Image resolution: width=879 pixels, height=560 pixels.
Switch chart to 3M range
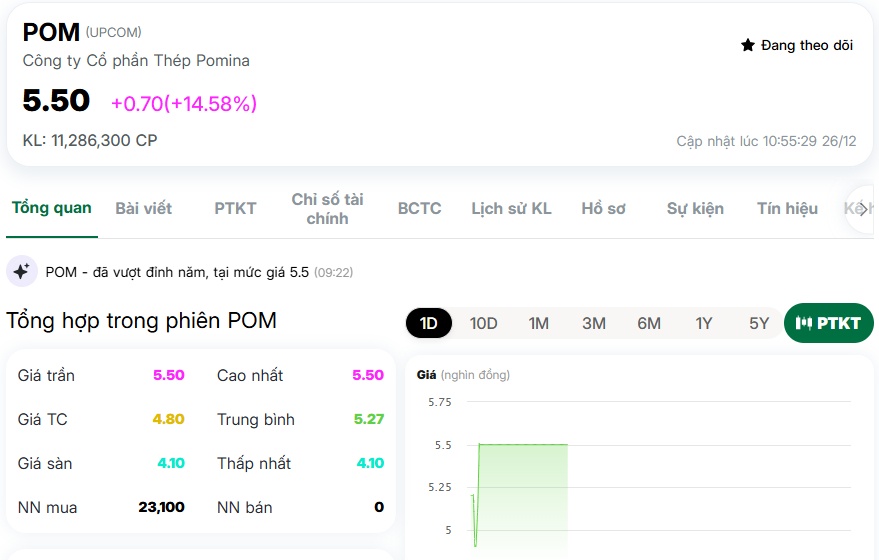click(594, 323)
